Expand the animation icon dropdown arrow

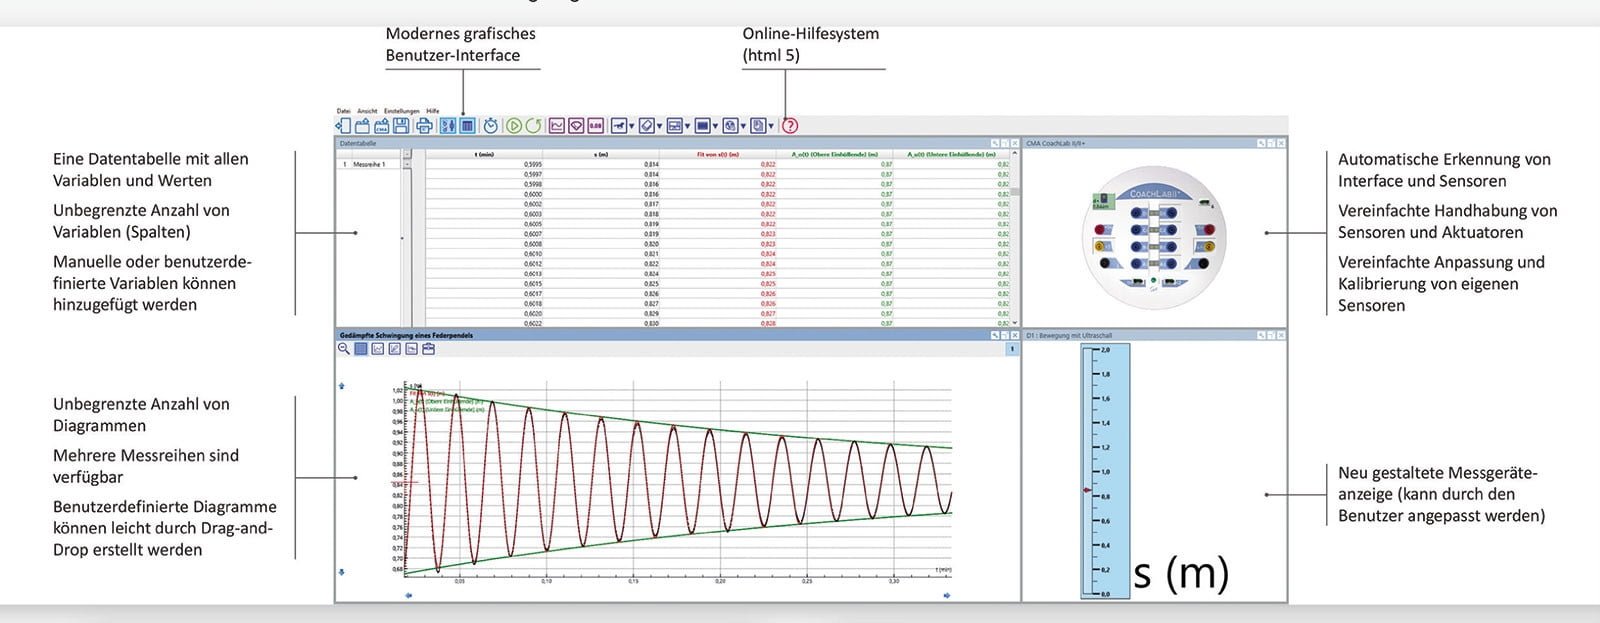(631, 127)
